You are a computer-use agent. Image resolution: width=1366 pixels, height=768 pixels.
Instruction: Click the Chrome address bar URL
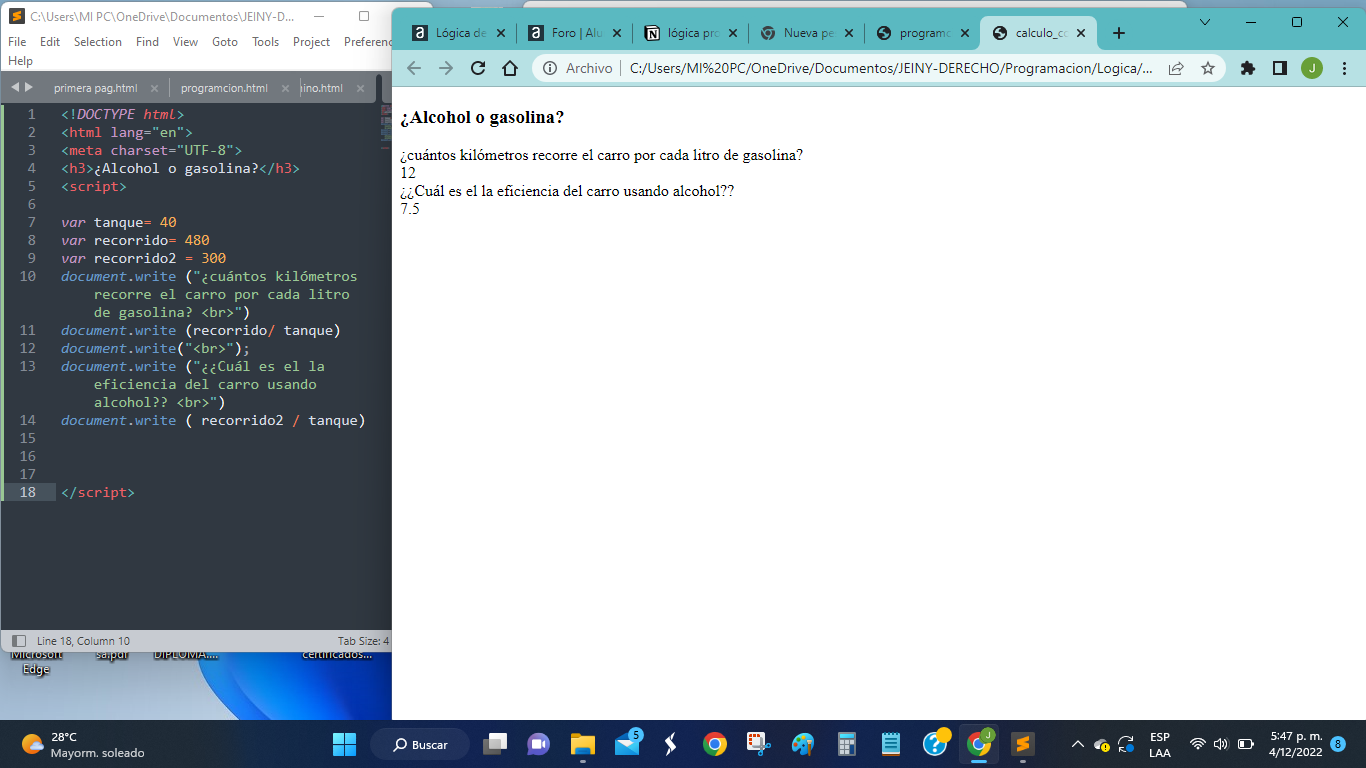tap(891, 68)
